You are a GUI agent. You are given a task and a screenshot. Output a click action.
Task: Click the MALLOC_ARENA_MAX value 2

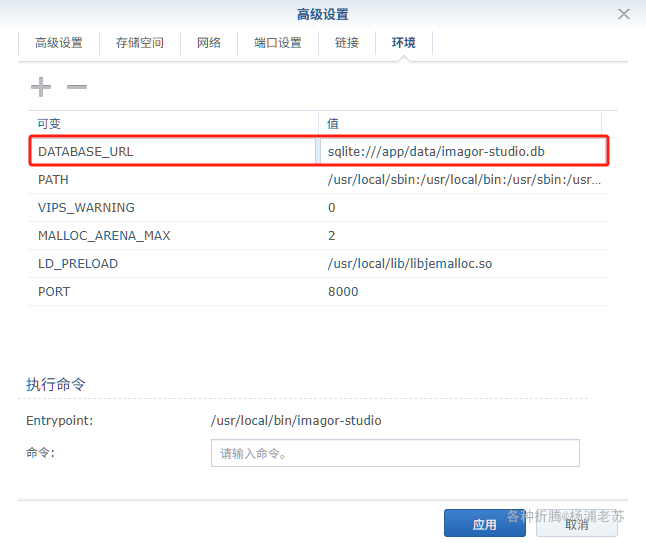click(332, 236)
